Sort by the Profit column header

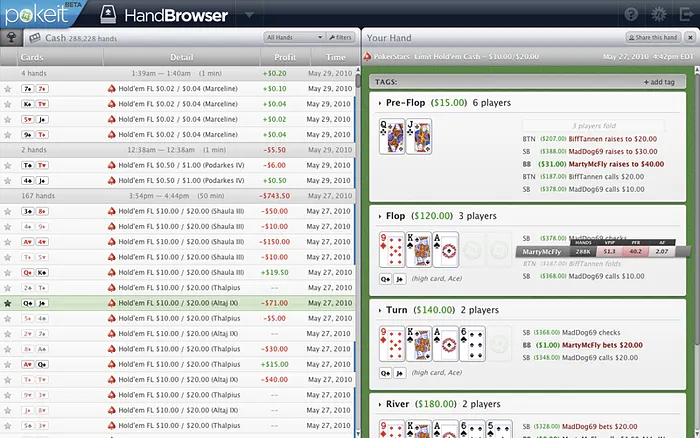(285, 57)
